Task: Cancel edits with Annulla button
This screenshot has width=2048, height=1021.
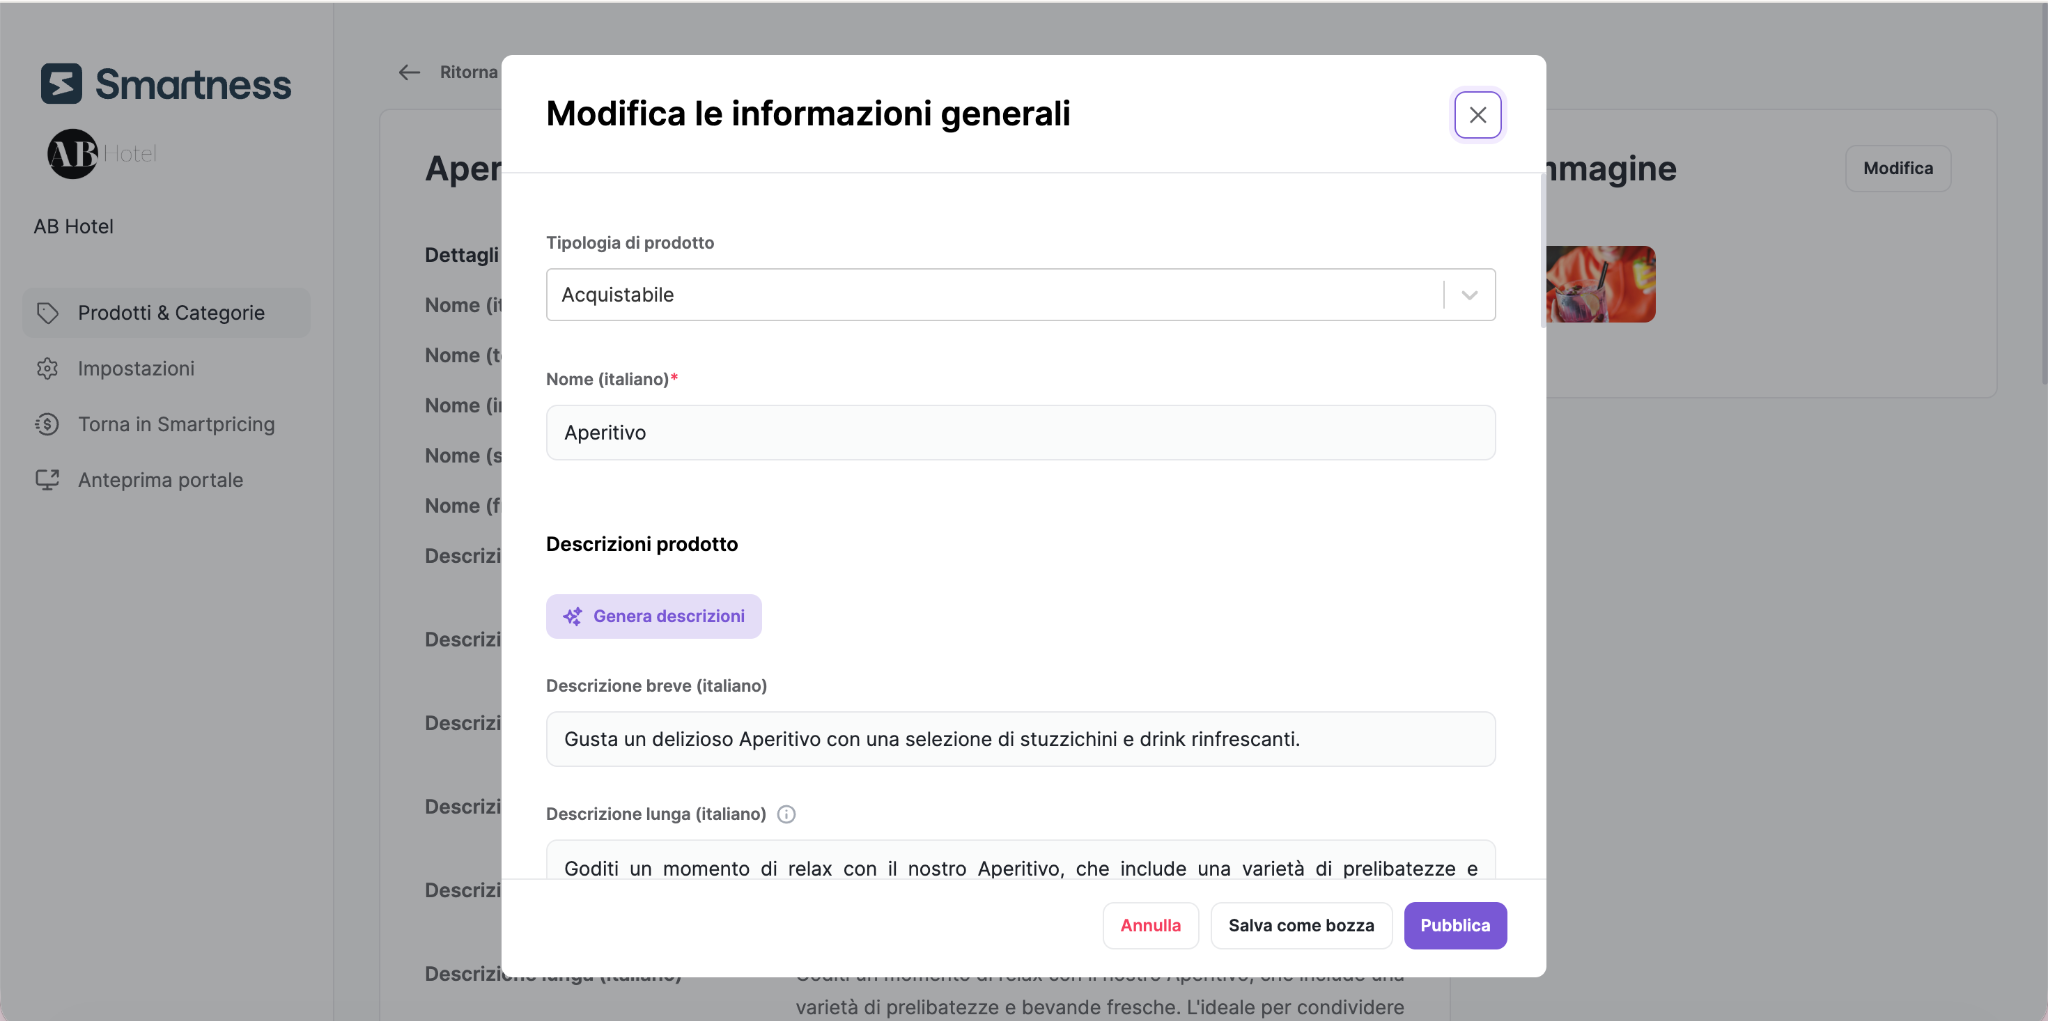Action: (x=1150, y=926)
